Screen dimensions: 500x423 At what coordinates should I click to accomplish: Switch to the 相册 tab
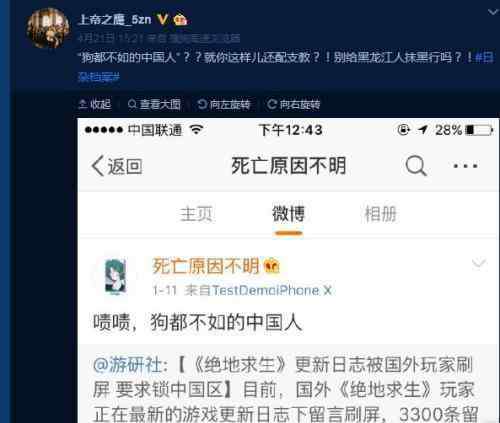tap(380, 214)
